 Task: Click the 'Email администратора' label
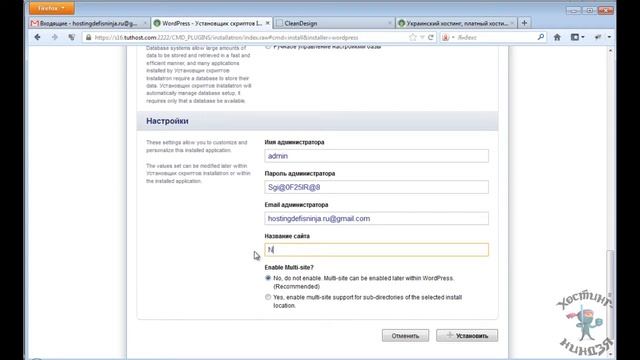pos(296,204)
